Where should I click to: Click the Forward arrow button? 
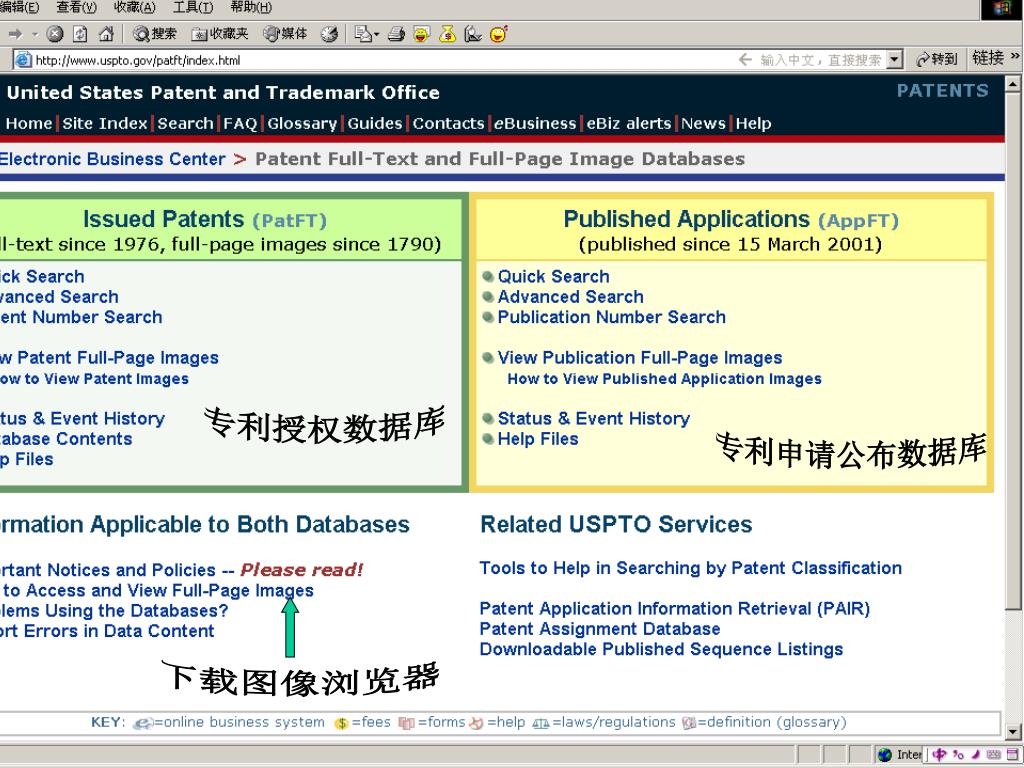click(x=16, y=34)
